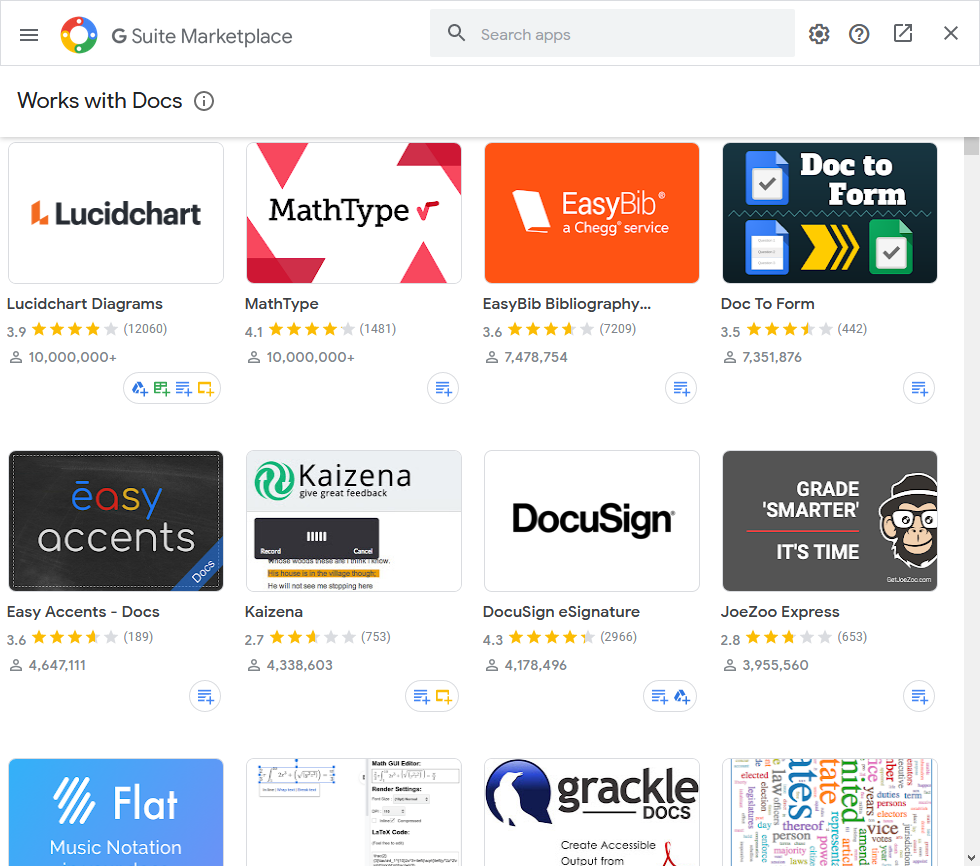980x866 pixels.
Task: Click the search magnifier icon
Action: point(456,33)
